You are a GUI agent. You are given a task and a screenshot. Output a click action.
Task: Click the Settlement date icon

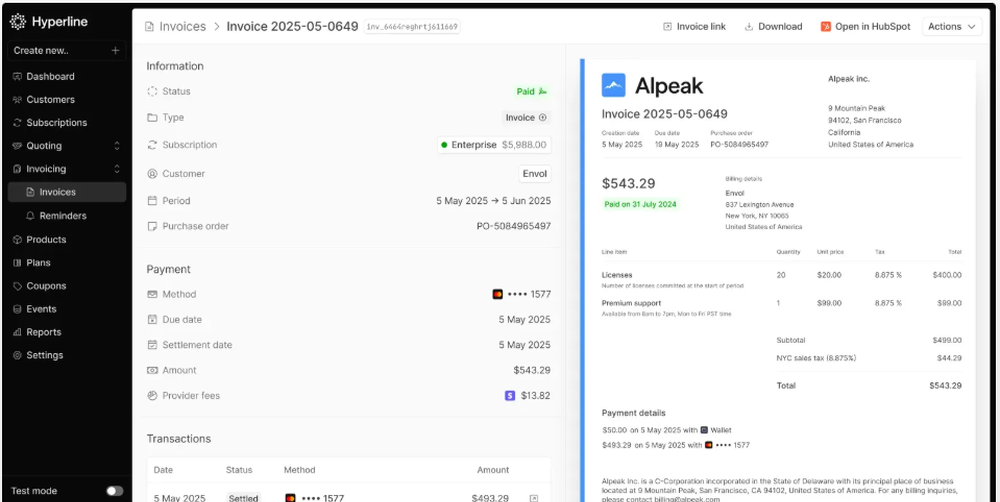(x=152, y=344)
